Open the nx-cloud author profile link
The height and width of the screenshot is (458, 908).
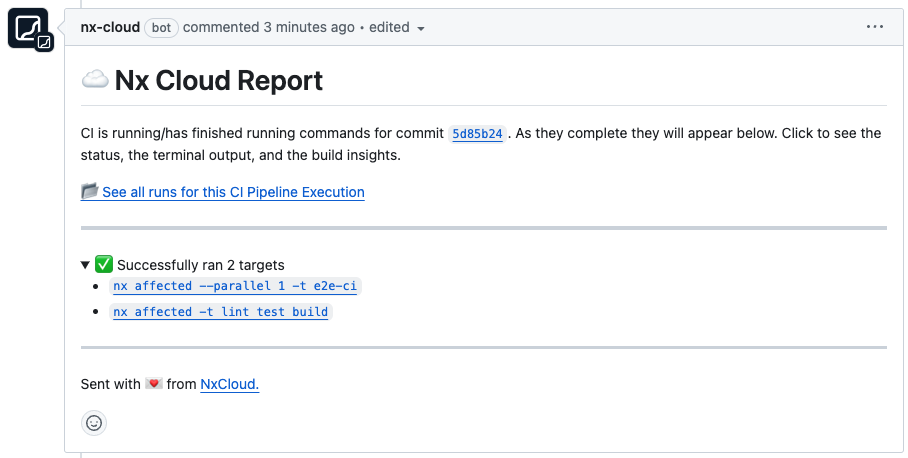click(x=110, y=27)
